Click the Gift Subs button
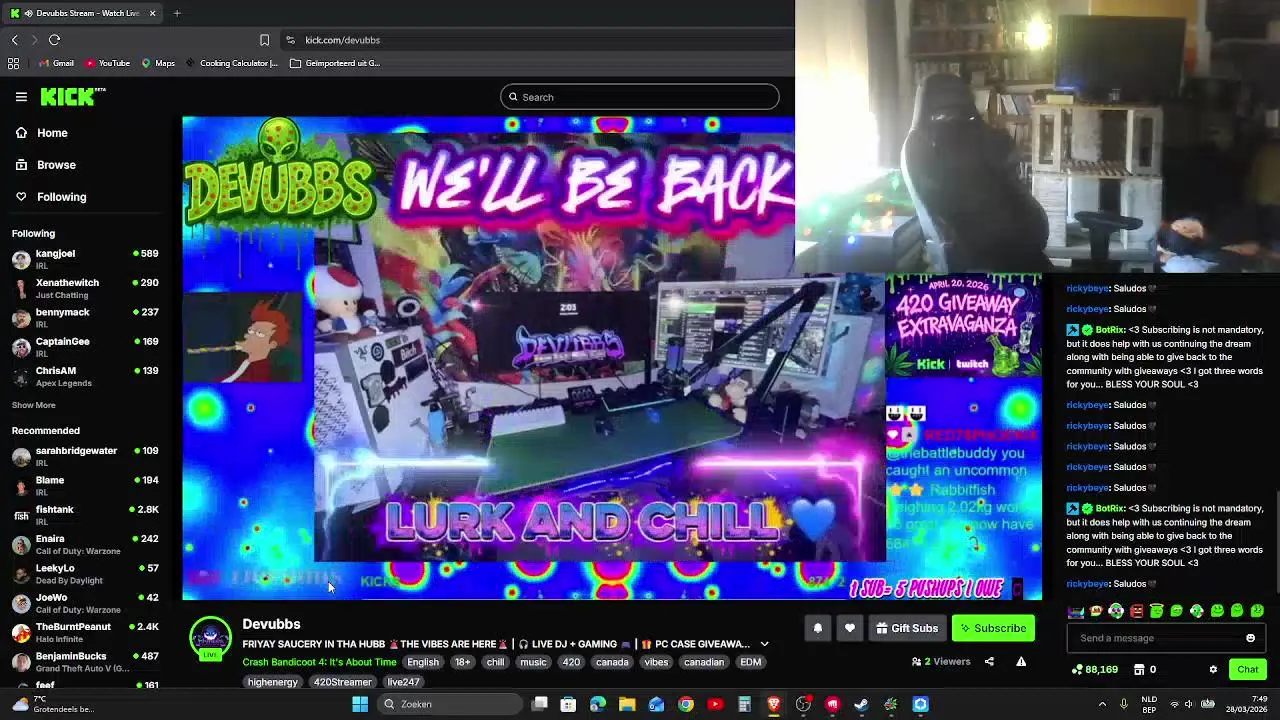This screenshot has width=1280, height=720. (x=907, y=628)
